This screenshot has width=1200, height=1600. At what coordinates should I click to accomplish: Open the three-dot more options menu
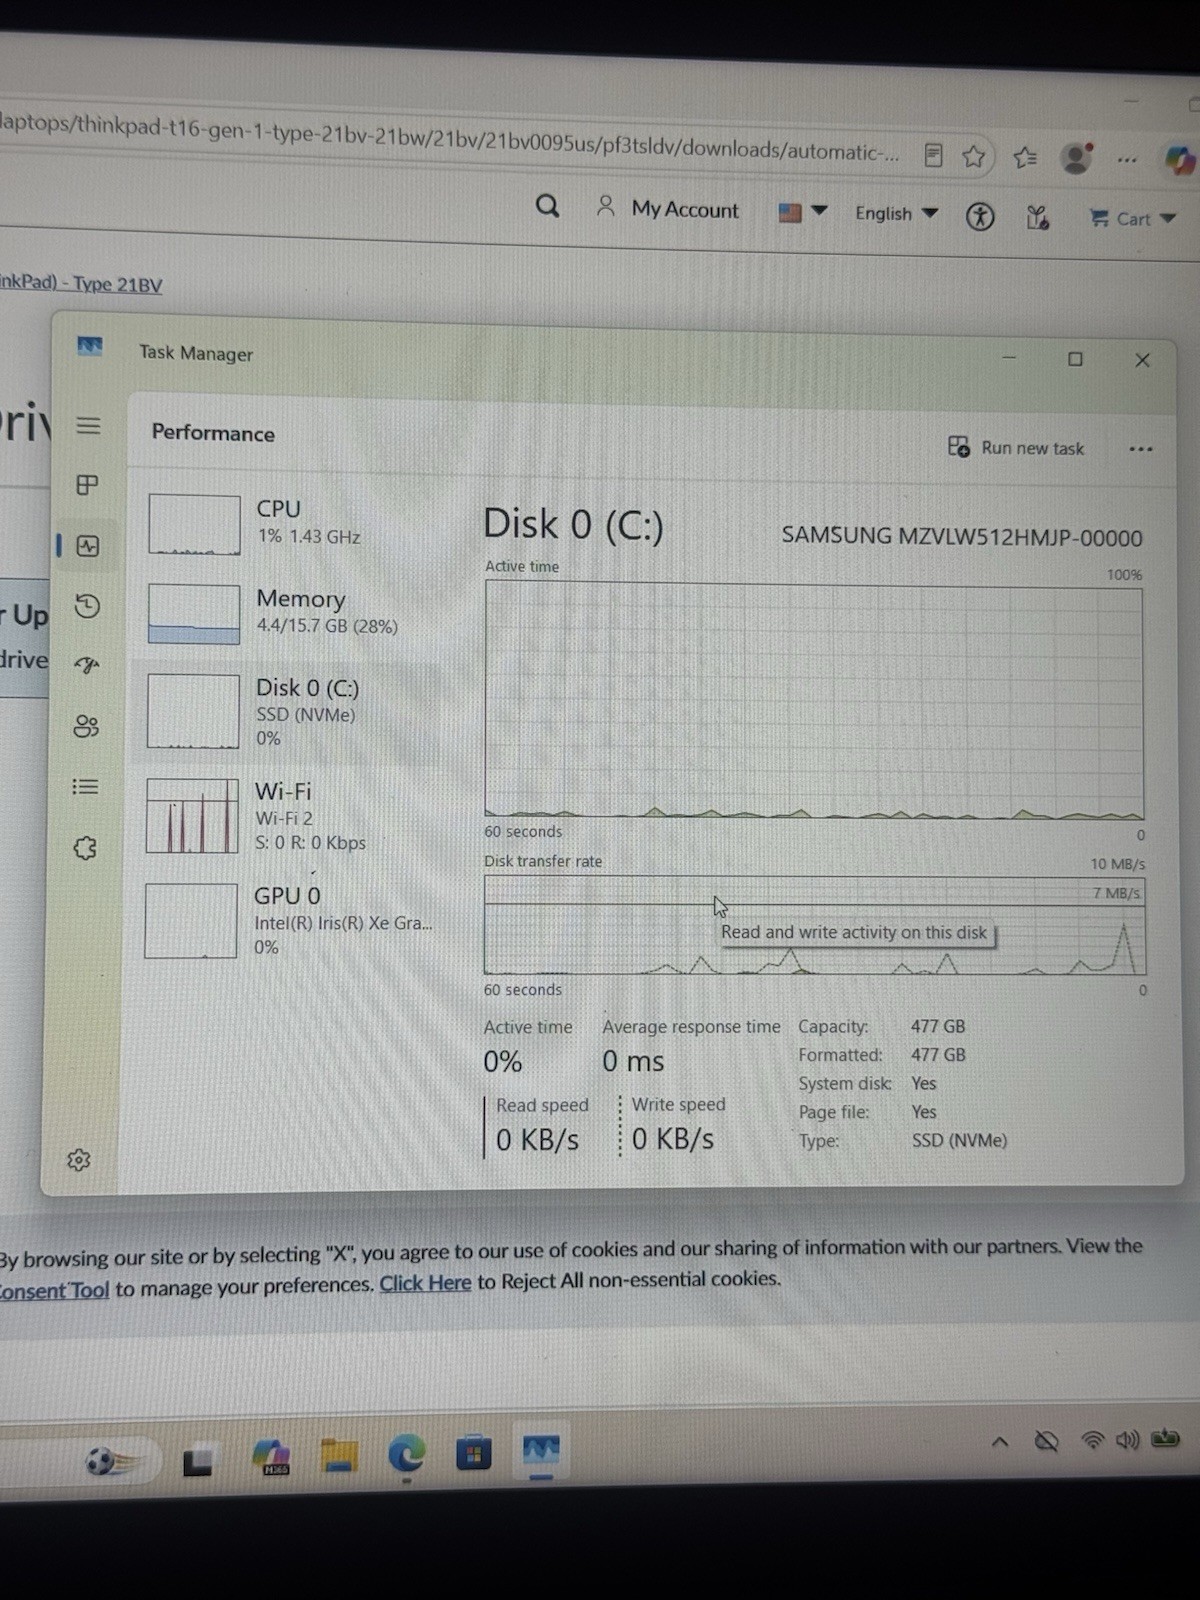[x=1141, y=449]
